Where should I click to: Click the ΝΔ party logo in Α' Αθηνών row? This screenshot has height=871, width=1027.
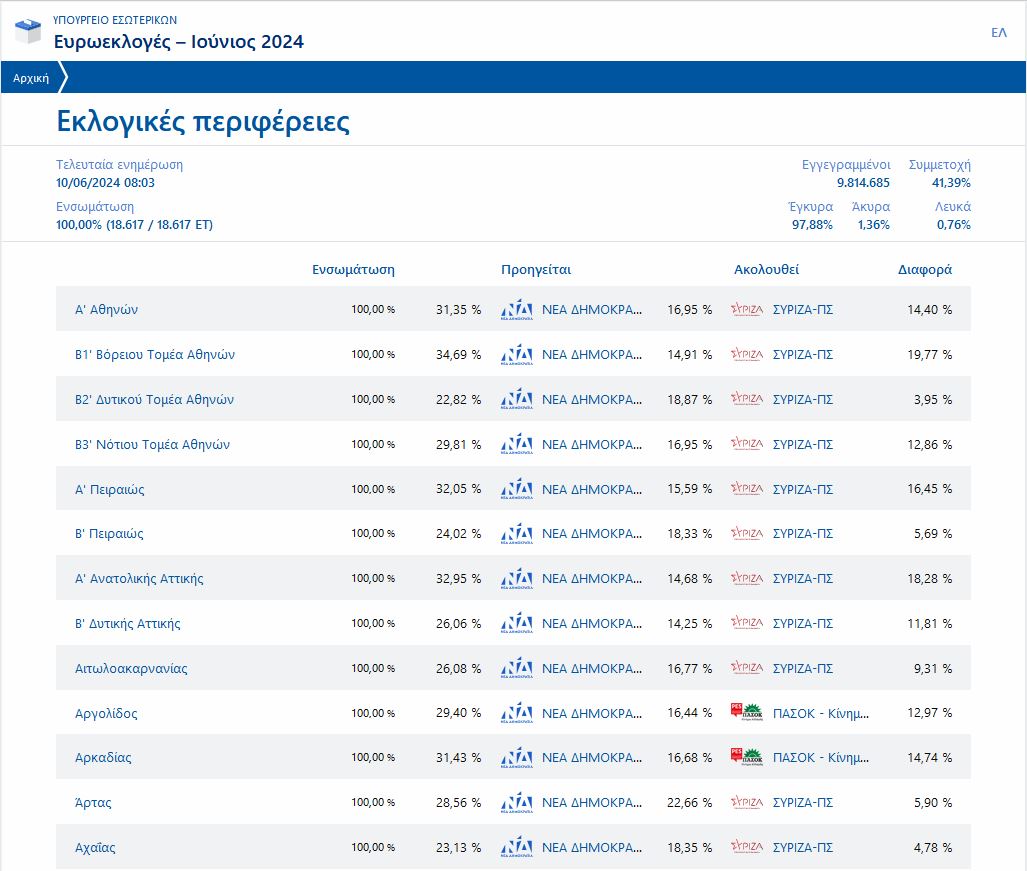[x=516, y=310]
